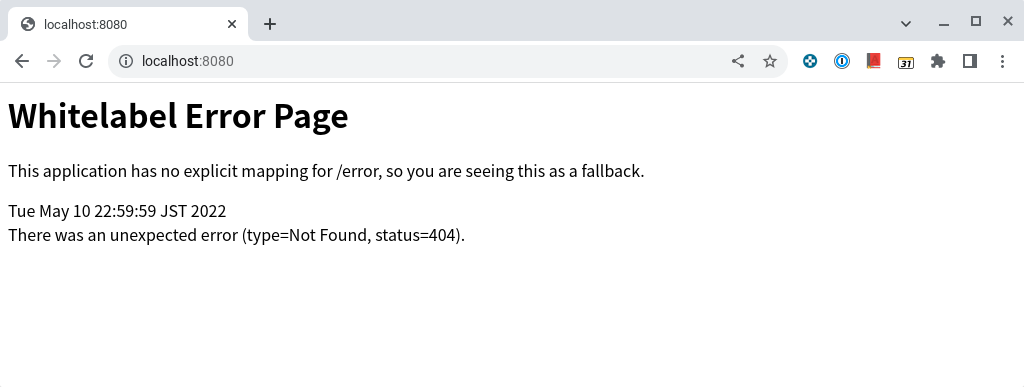The image size is (1024, 387).
Task: Open a new tab with plus button
Action: click(270, 24)
